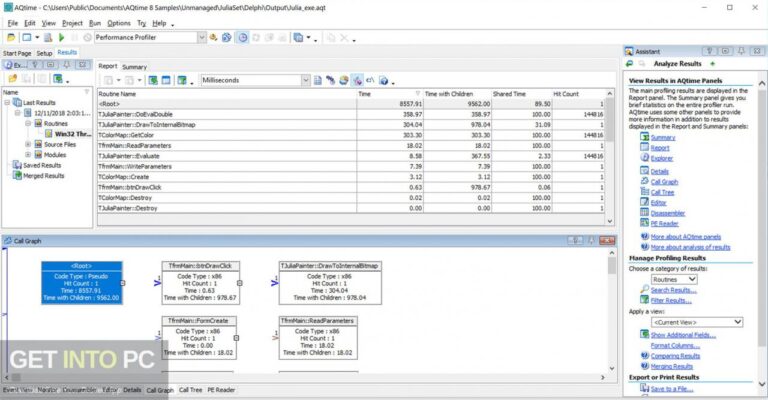Image resolution: width=768 pixels, height=400 pixels.
Task: Click the binoculars-like icon next to document icon
Action: [331, 80]
